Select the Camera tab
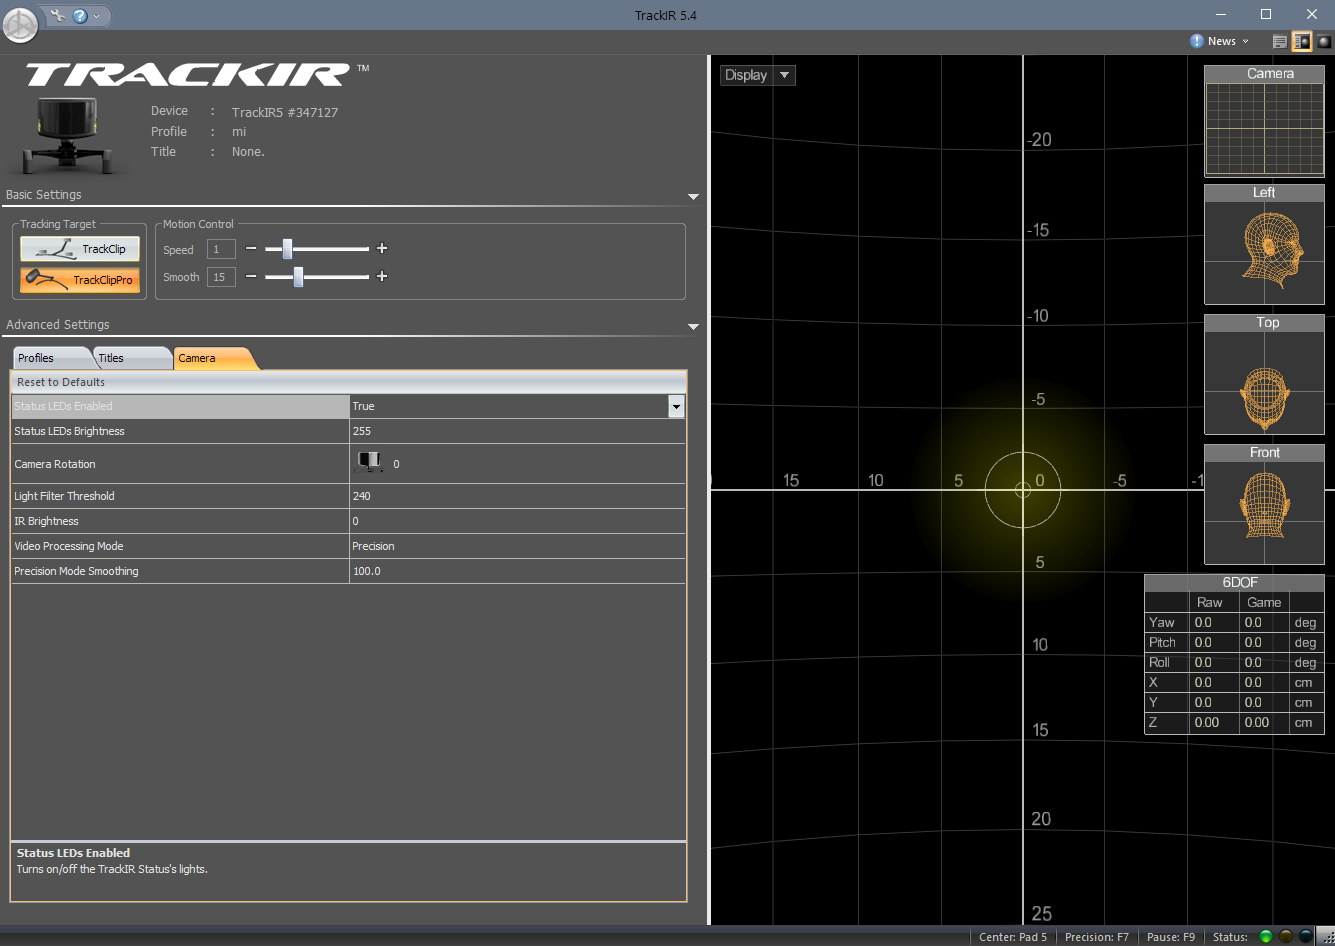Viewport: 1335px width, 946px height. (x=213, y=358)
